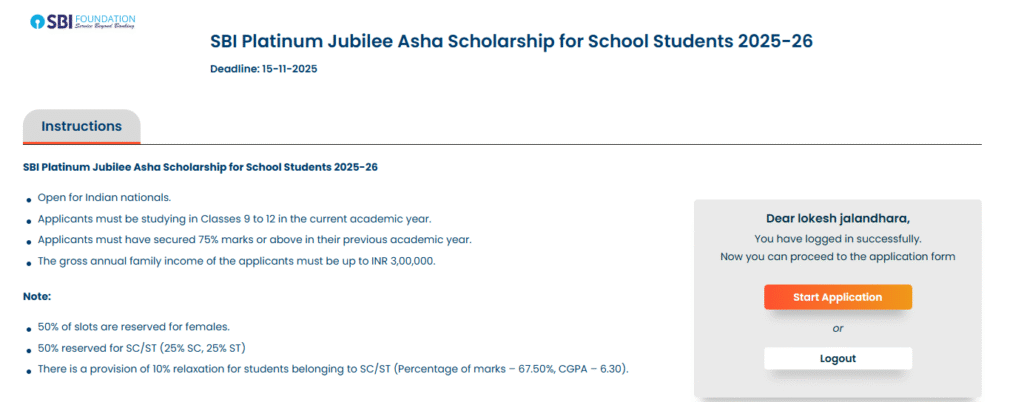Switch to the Instructions tab
This screenshot has height=402, width=1024.
click(81, 127)
